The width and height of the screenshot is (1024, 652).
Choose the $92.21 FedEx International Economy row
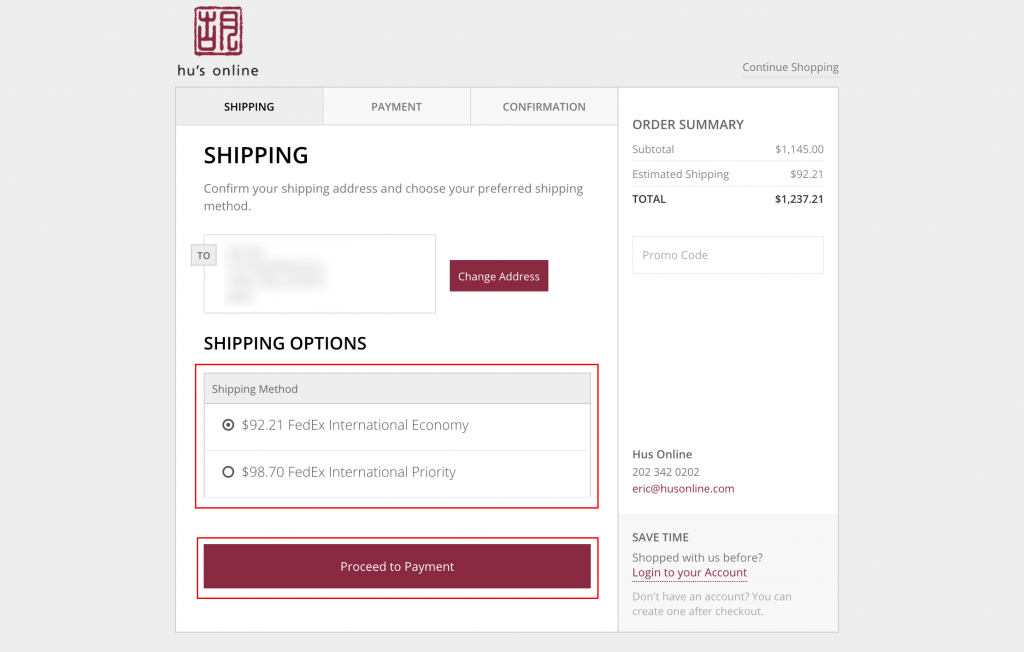tap(397, 427)
